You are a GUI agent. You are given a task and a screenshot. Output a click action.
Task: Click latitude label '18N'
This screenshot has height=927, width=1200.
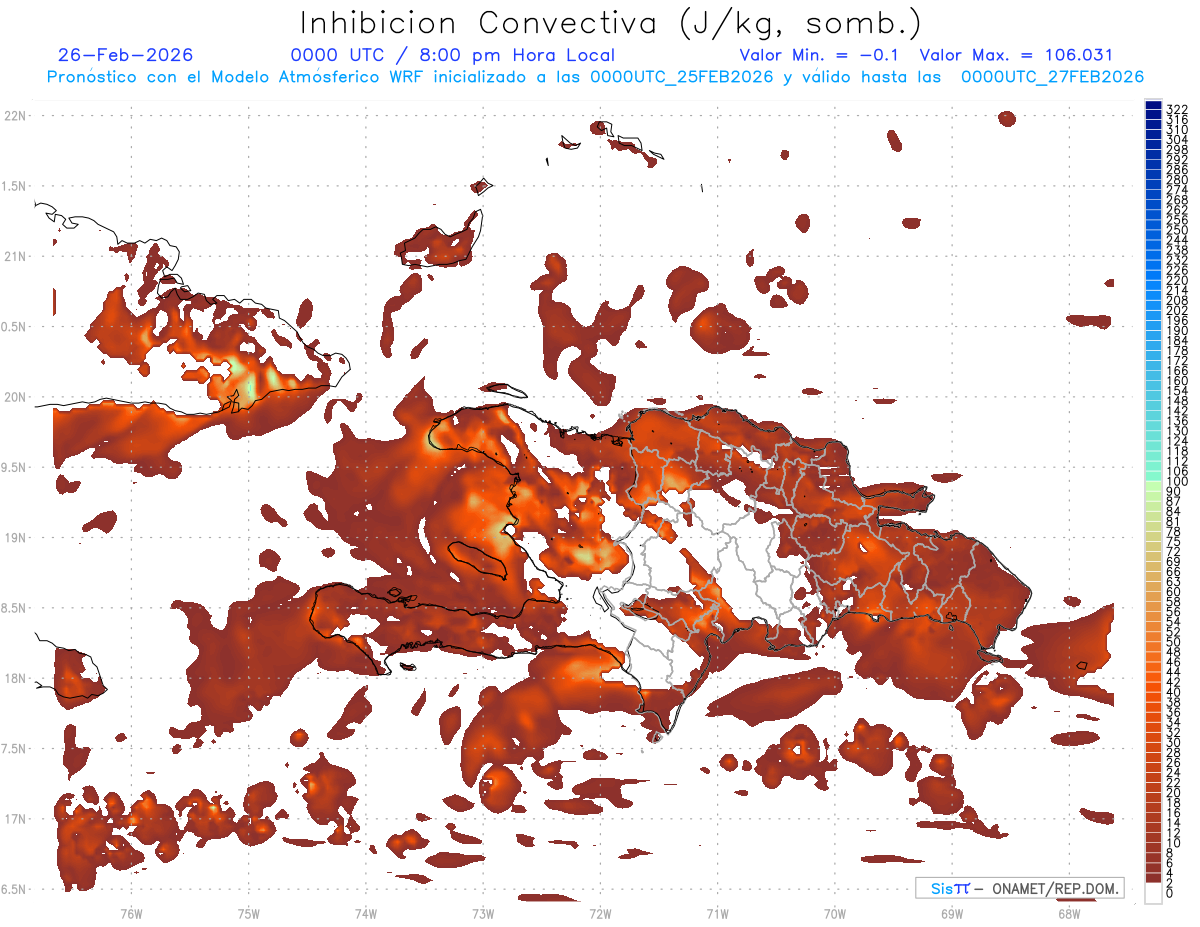15,678
